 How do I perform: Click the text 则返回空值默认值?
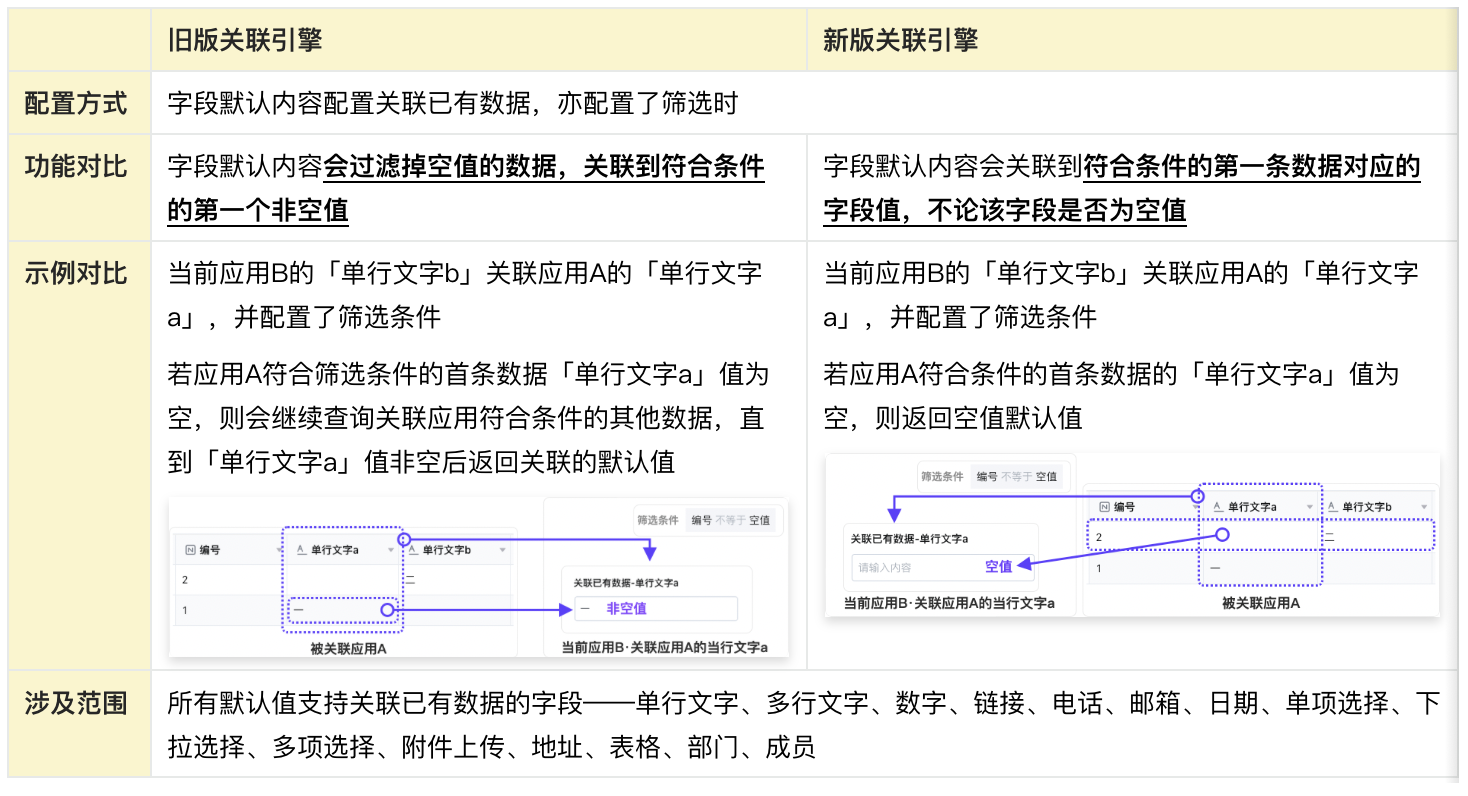[x=979, y=417]
